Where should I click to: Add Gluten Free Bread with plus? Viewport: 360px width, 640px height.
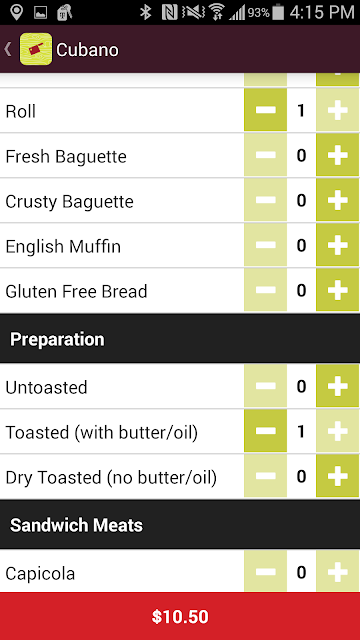[338, 290]
